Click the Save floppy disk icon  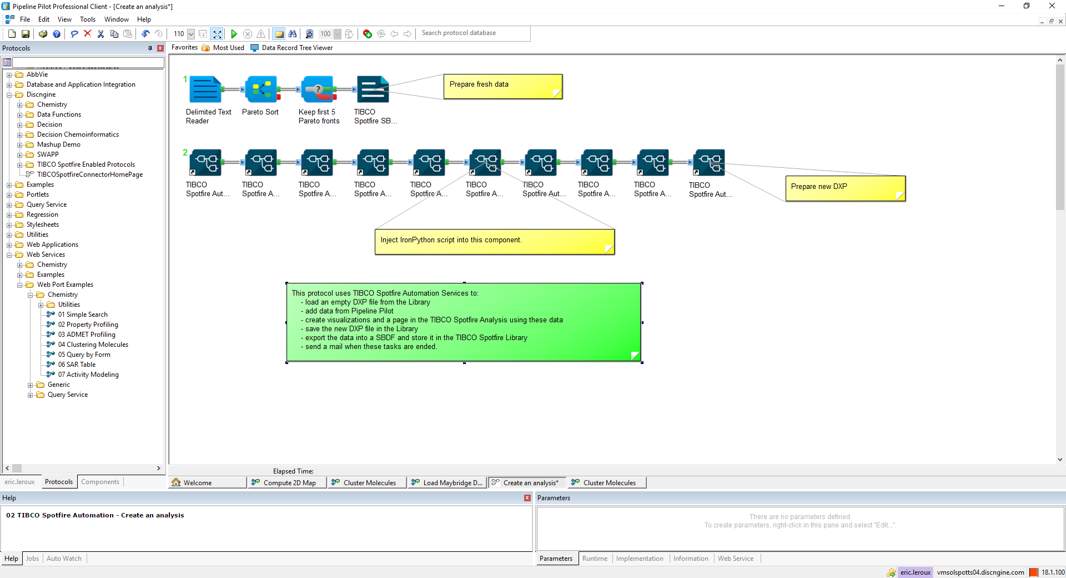click(x=25, y=33)
